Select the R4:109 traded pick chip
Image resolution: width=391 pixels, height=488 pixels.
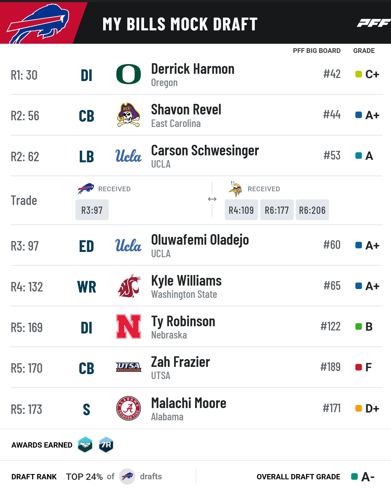[241, 210]
